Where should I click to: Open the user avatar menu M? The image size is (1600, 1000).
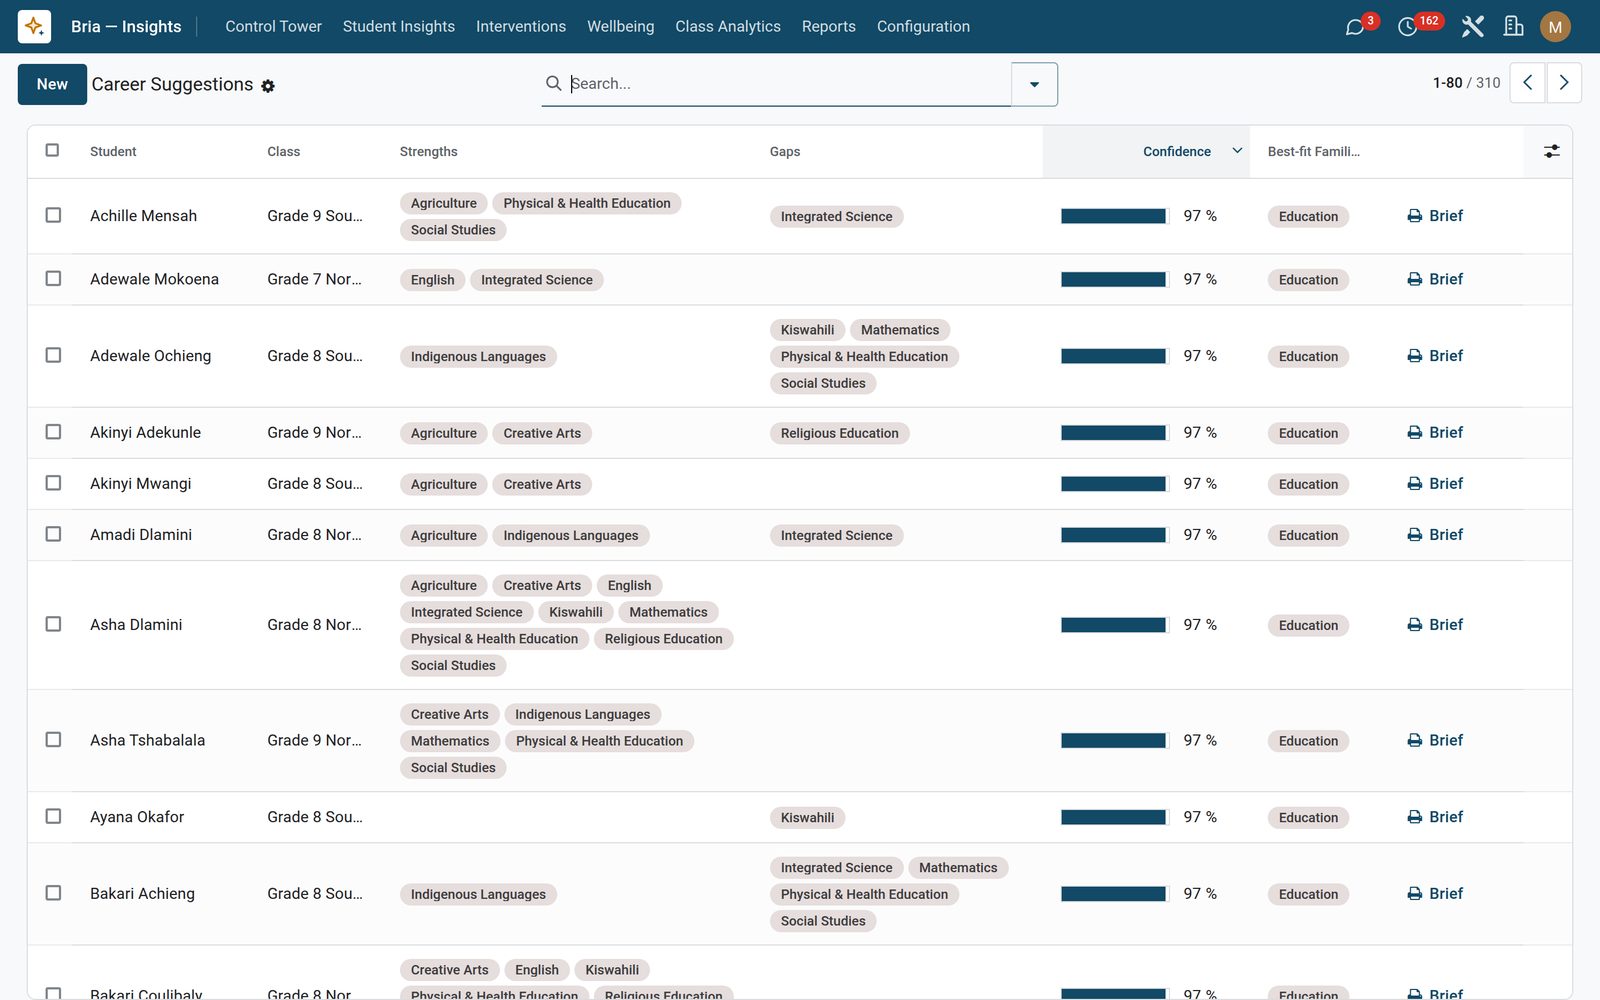1555,27
